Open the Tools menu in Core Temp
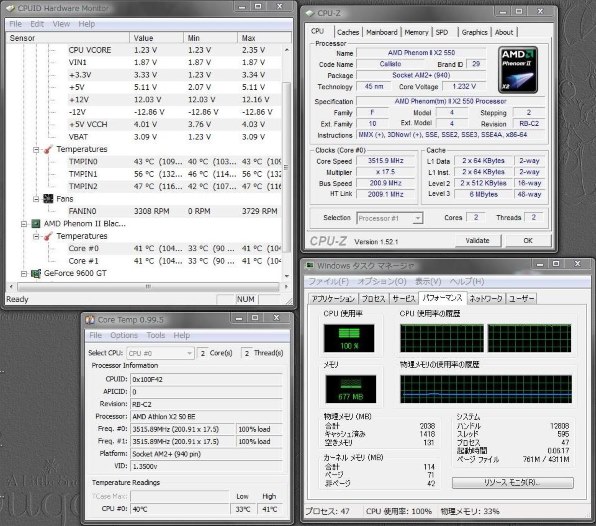Viewport: 596px width, 526px height. (156, 335)
